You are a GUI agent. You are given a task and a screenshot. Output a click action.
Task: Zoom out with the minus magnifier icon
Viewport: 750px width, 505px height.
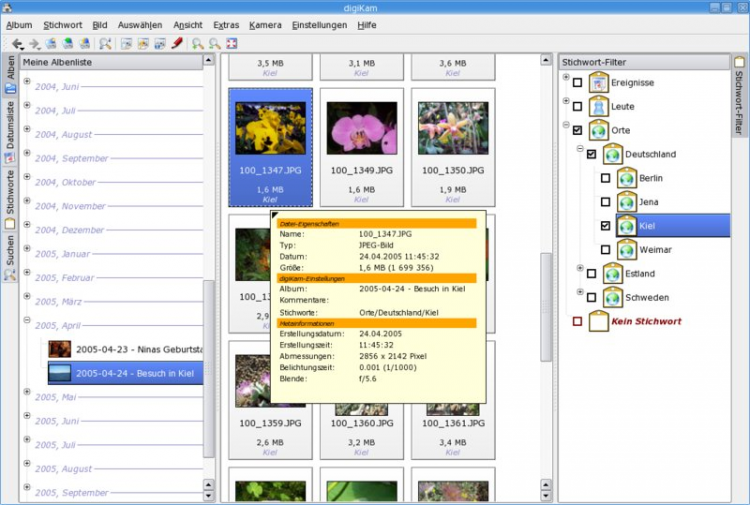click(x=215, y=44)
